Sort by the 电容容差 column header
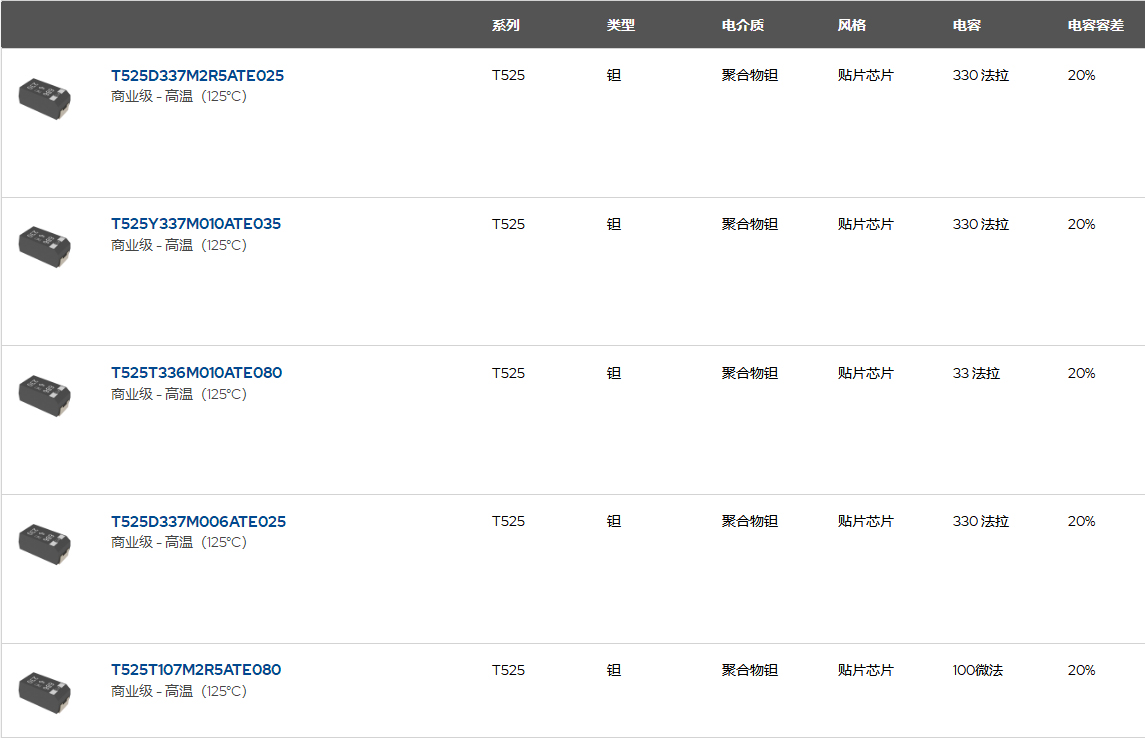Viewport: 1145px width, 738px height. click(x=1096, y=25)
